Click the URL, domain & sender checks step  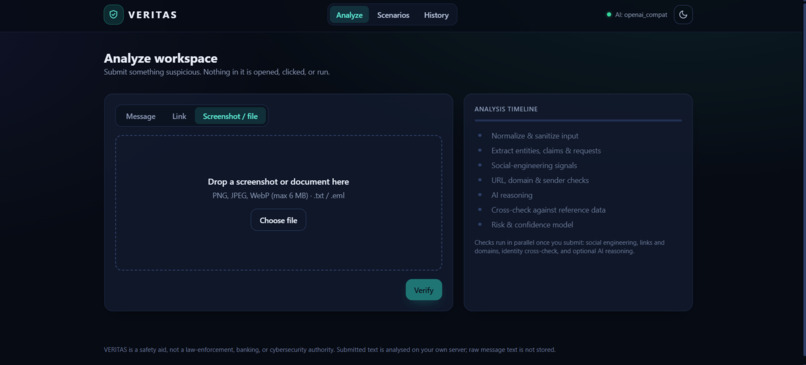click(540, 180)
